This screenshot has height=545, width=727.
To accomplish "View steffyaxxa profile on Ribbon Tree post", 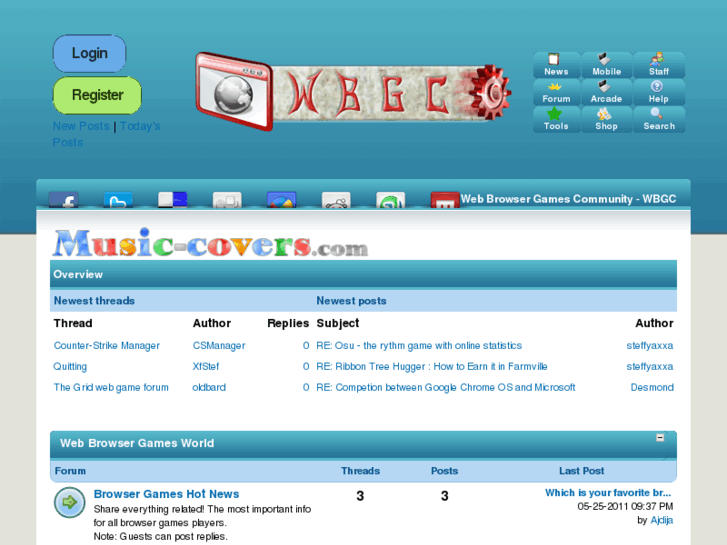I will click(650, 366).
